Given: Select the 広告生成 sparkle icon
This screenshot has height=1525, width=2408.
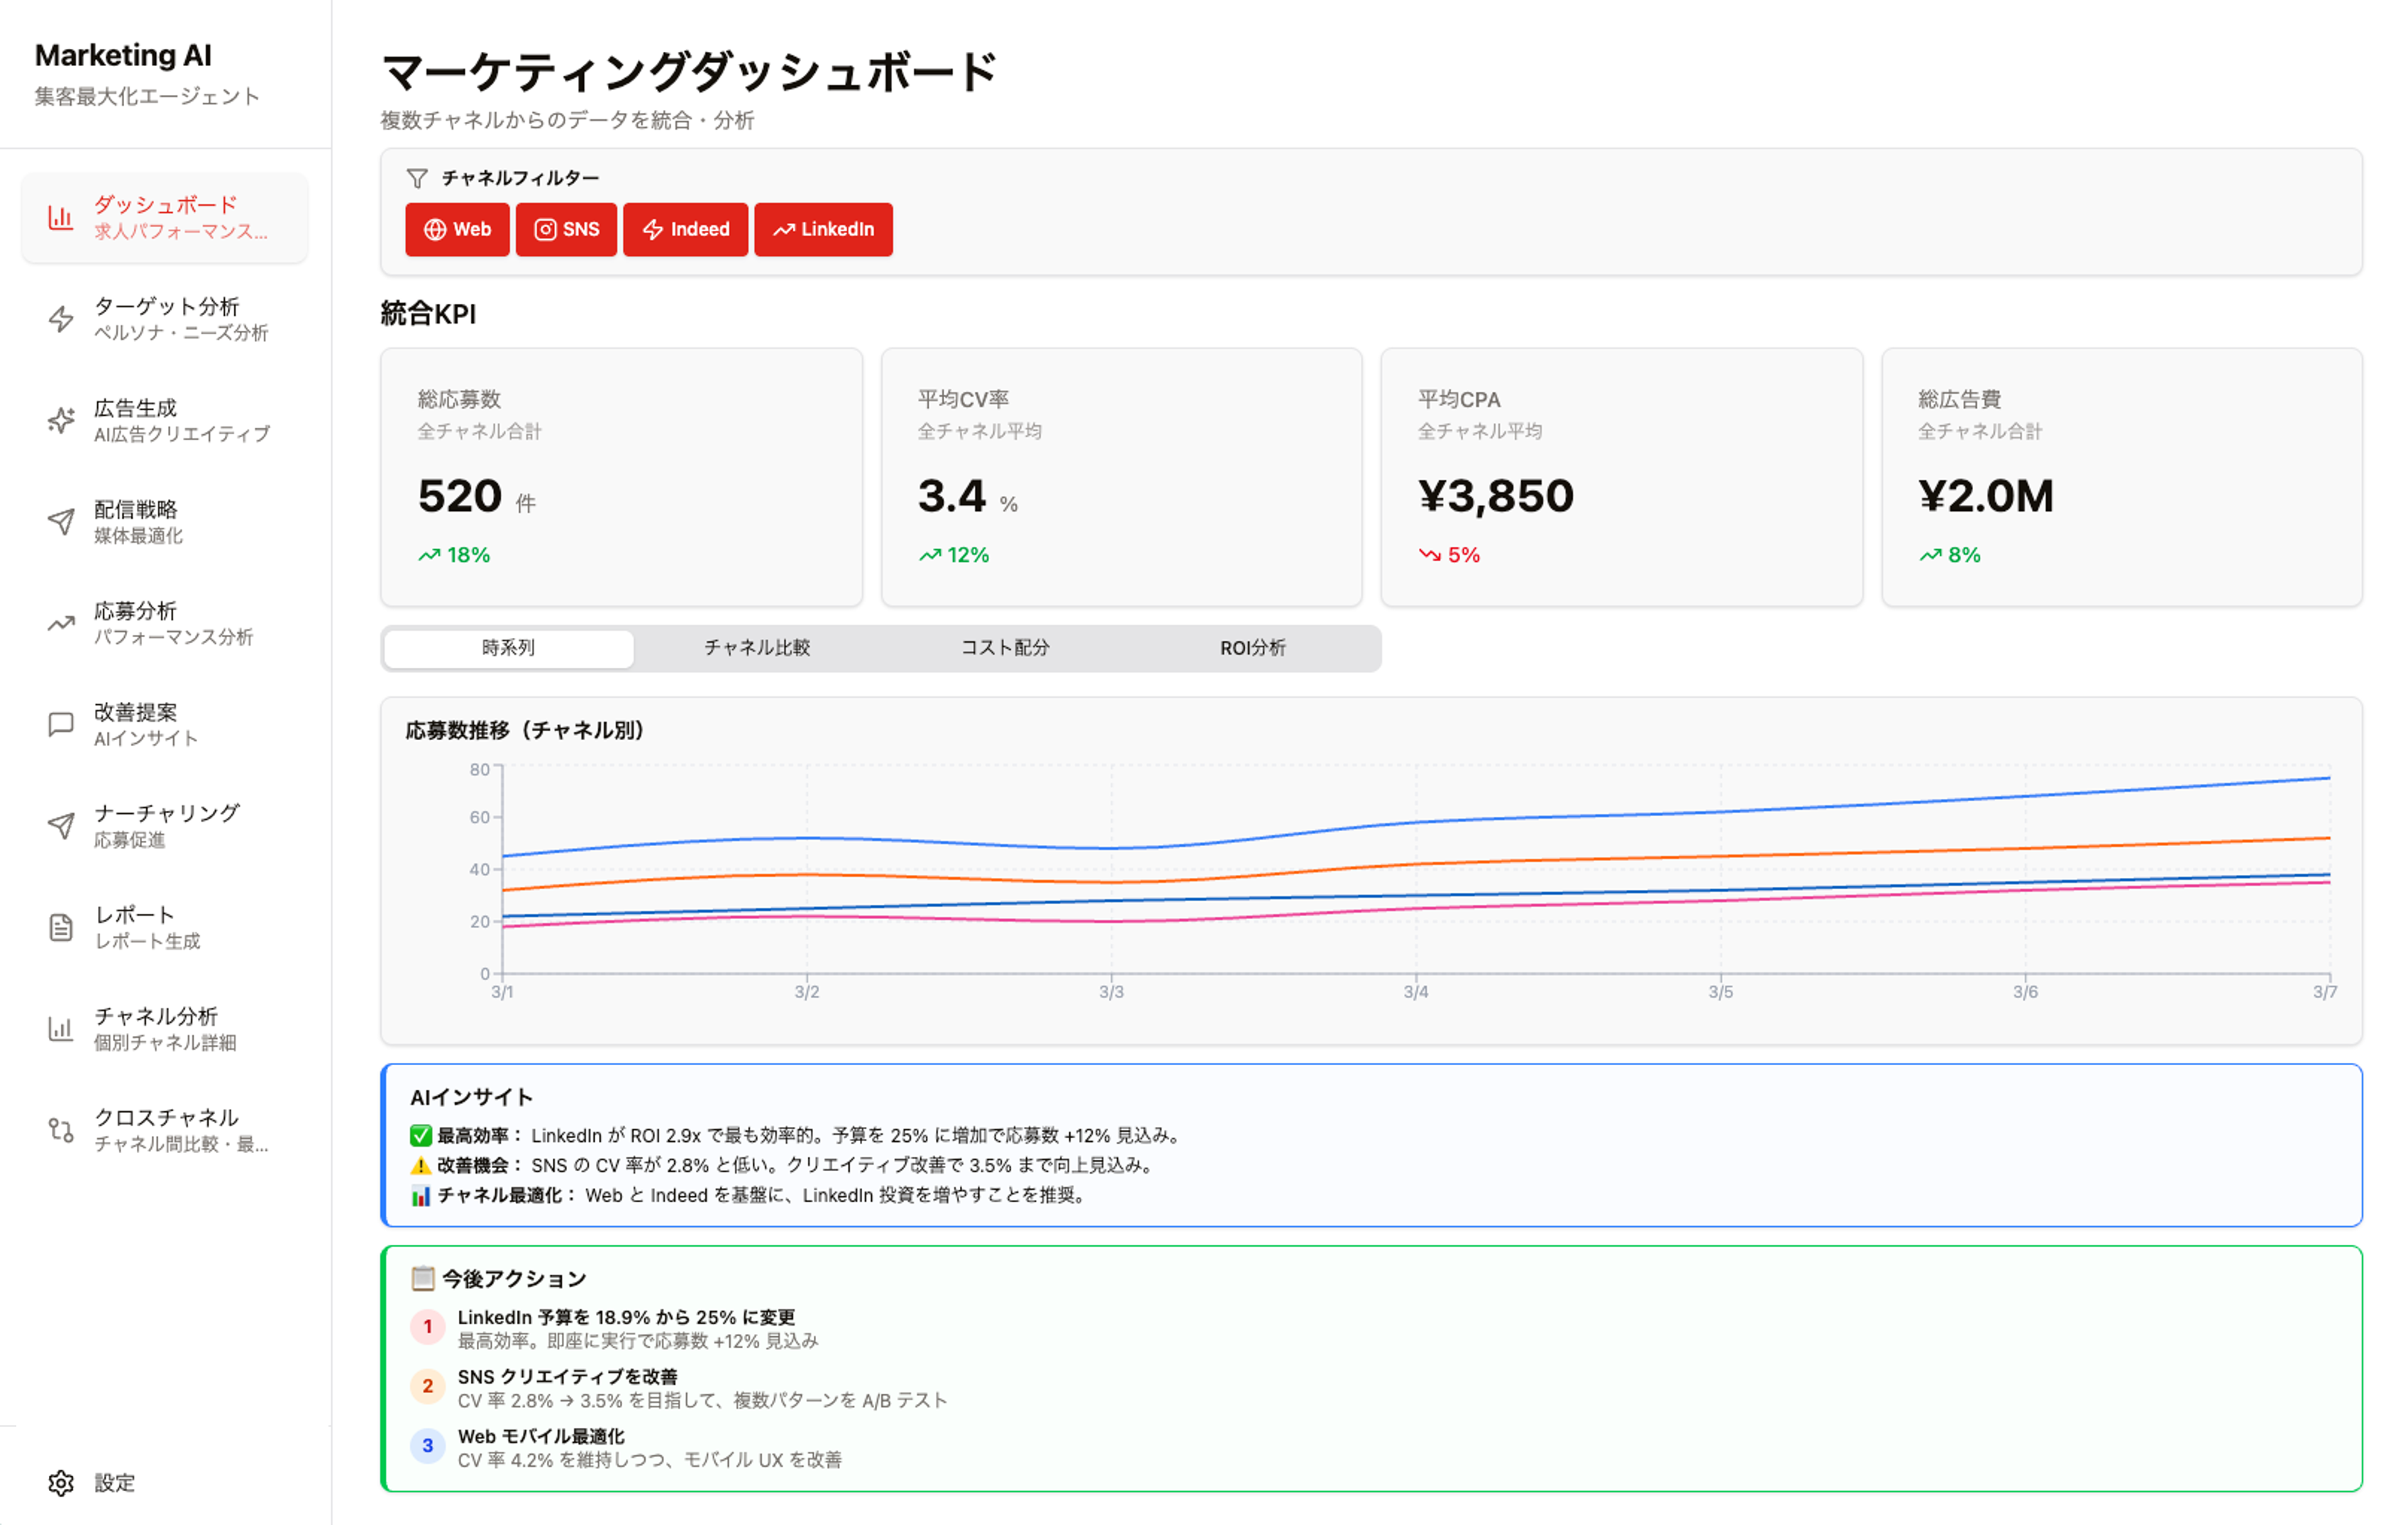Looking at the screenshot, I should (61, 421).
